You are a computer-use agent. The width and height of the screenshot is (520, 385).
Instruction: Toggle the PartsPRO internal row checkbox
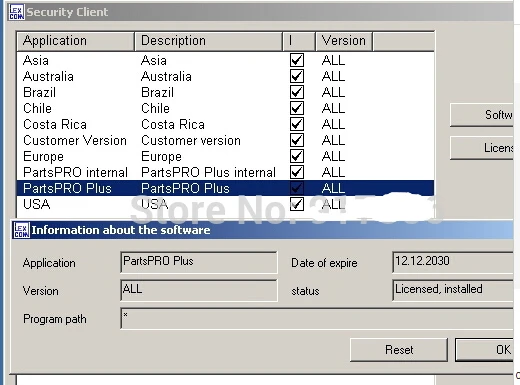tap(297, 172)
